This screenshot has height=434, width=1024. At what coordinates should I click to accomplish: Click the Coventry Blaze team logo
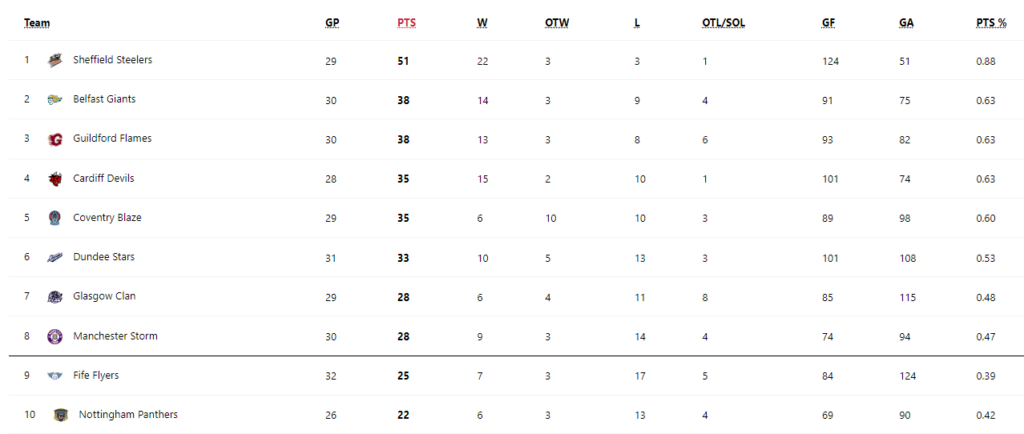tap(55, 218)
